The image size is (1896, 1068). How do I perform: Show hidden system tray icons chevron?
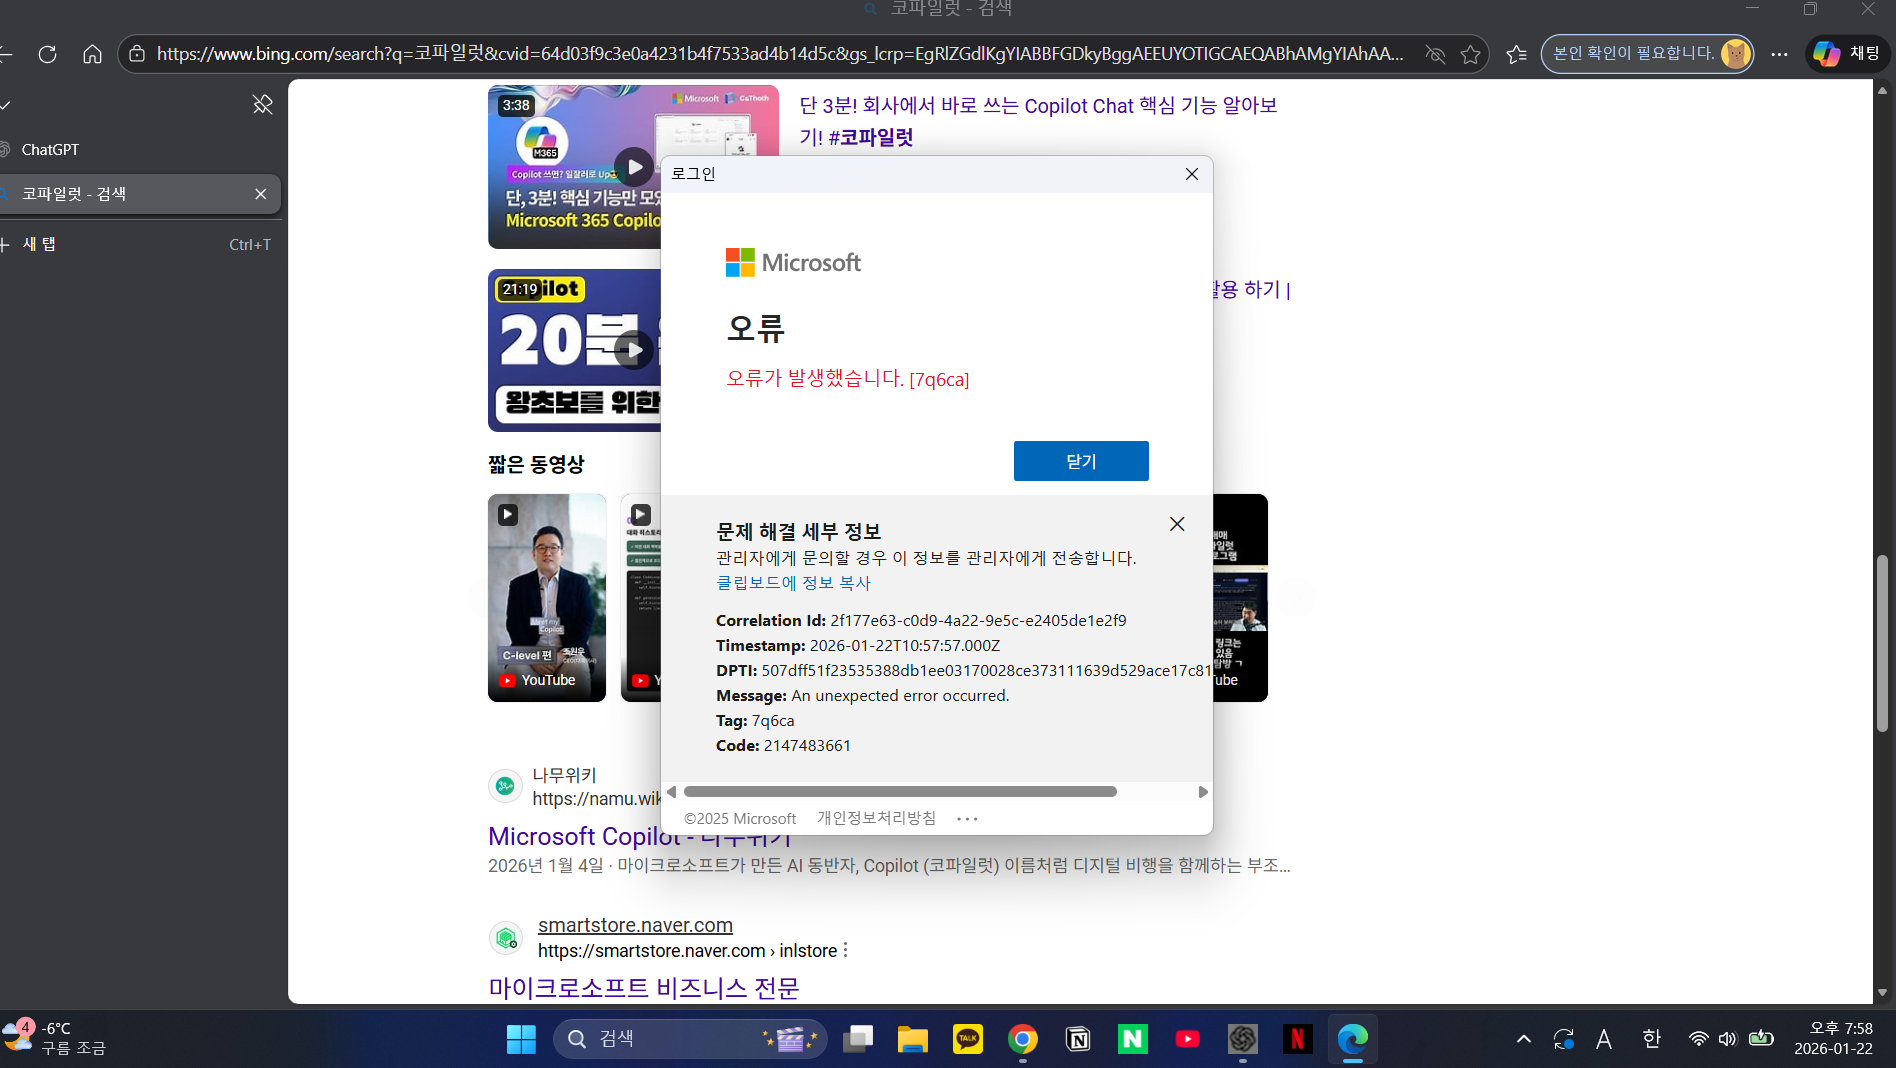[x=1523, y=1039]
